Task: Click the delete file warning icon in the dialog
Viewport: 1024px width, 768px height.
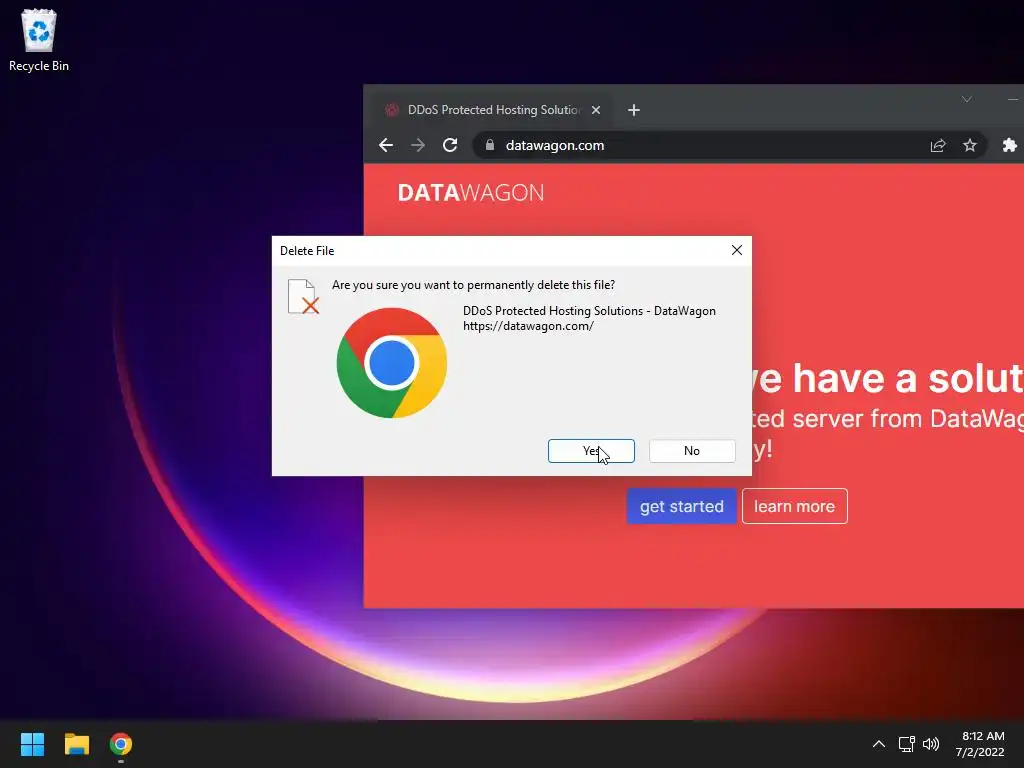Action: point(303,296)
